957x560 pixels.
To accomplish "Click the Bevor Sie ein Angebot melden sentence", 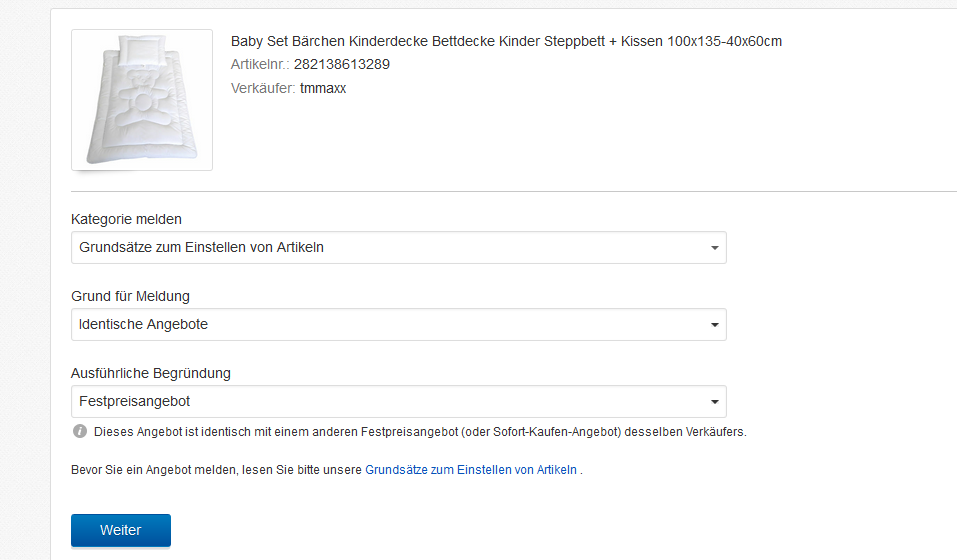I will 216,469.
